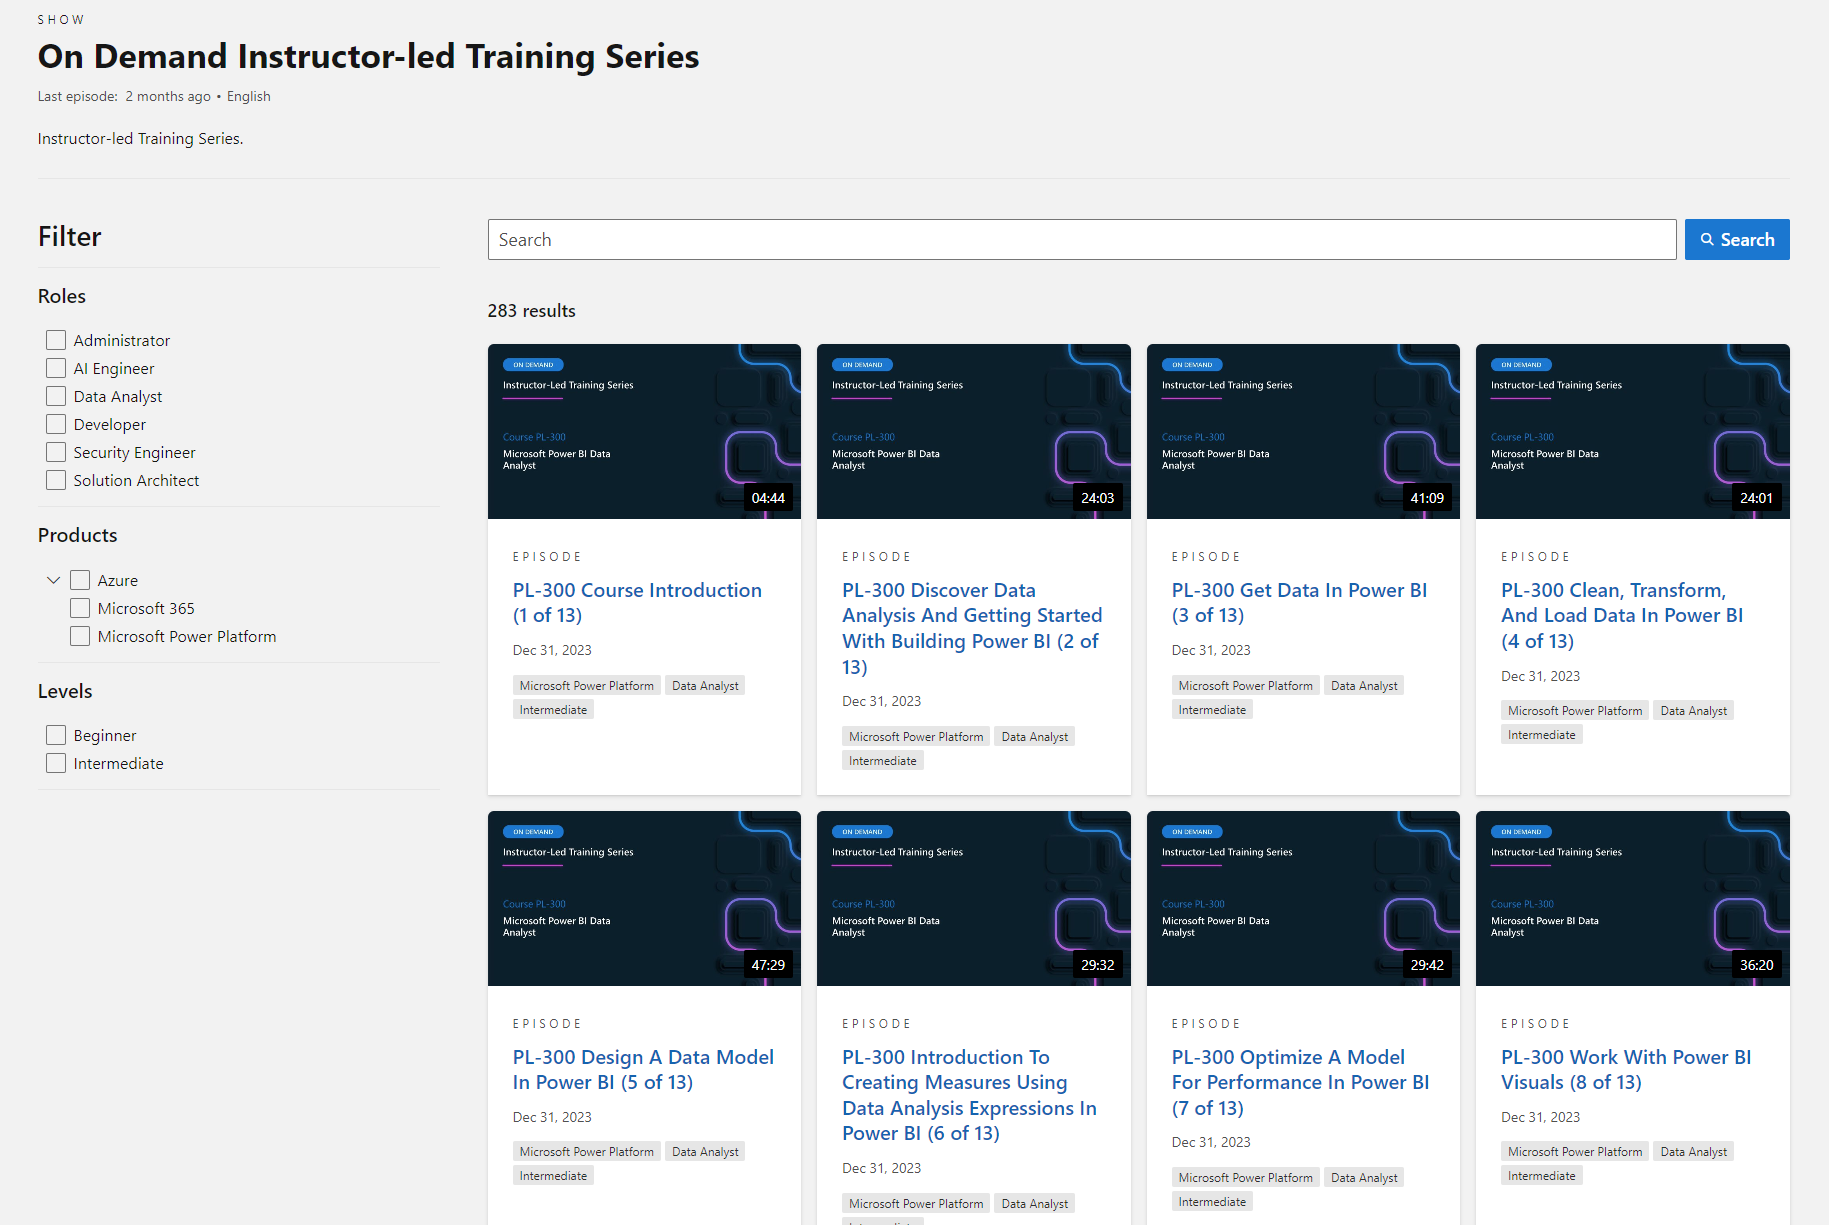This screenshot has height=1225, width=1829.
Task: Select the Developer role checkbox
Action: [56, 424]
